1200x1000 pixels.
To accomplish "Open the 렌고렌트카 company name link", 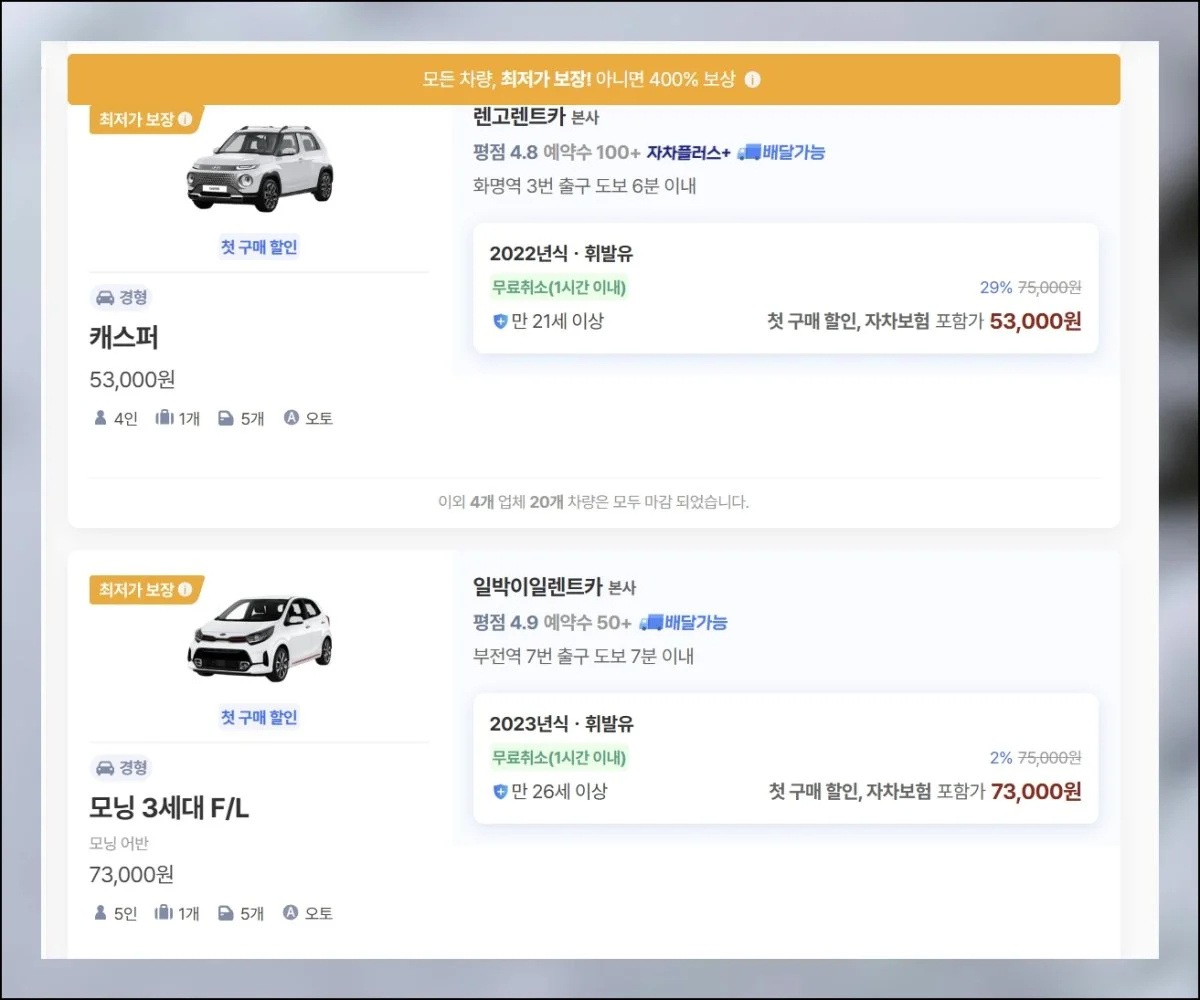I will 519,117.
